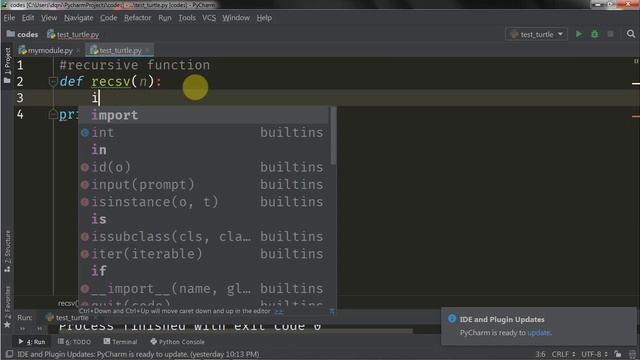Open Search Everywhere magnifier icon
Viewport: 640px width, 360px height.
coord(631,34)
